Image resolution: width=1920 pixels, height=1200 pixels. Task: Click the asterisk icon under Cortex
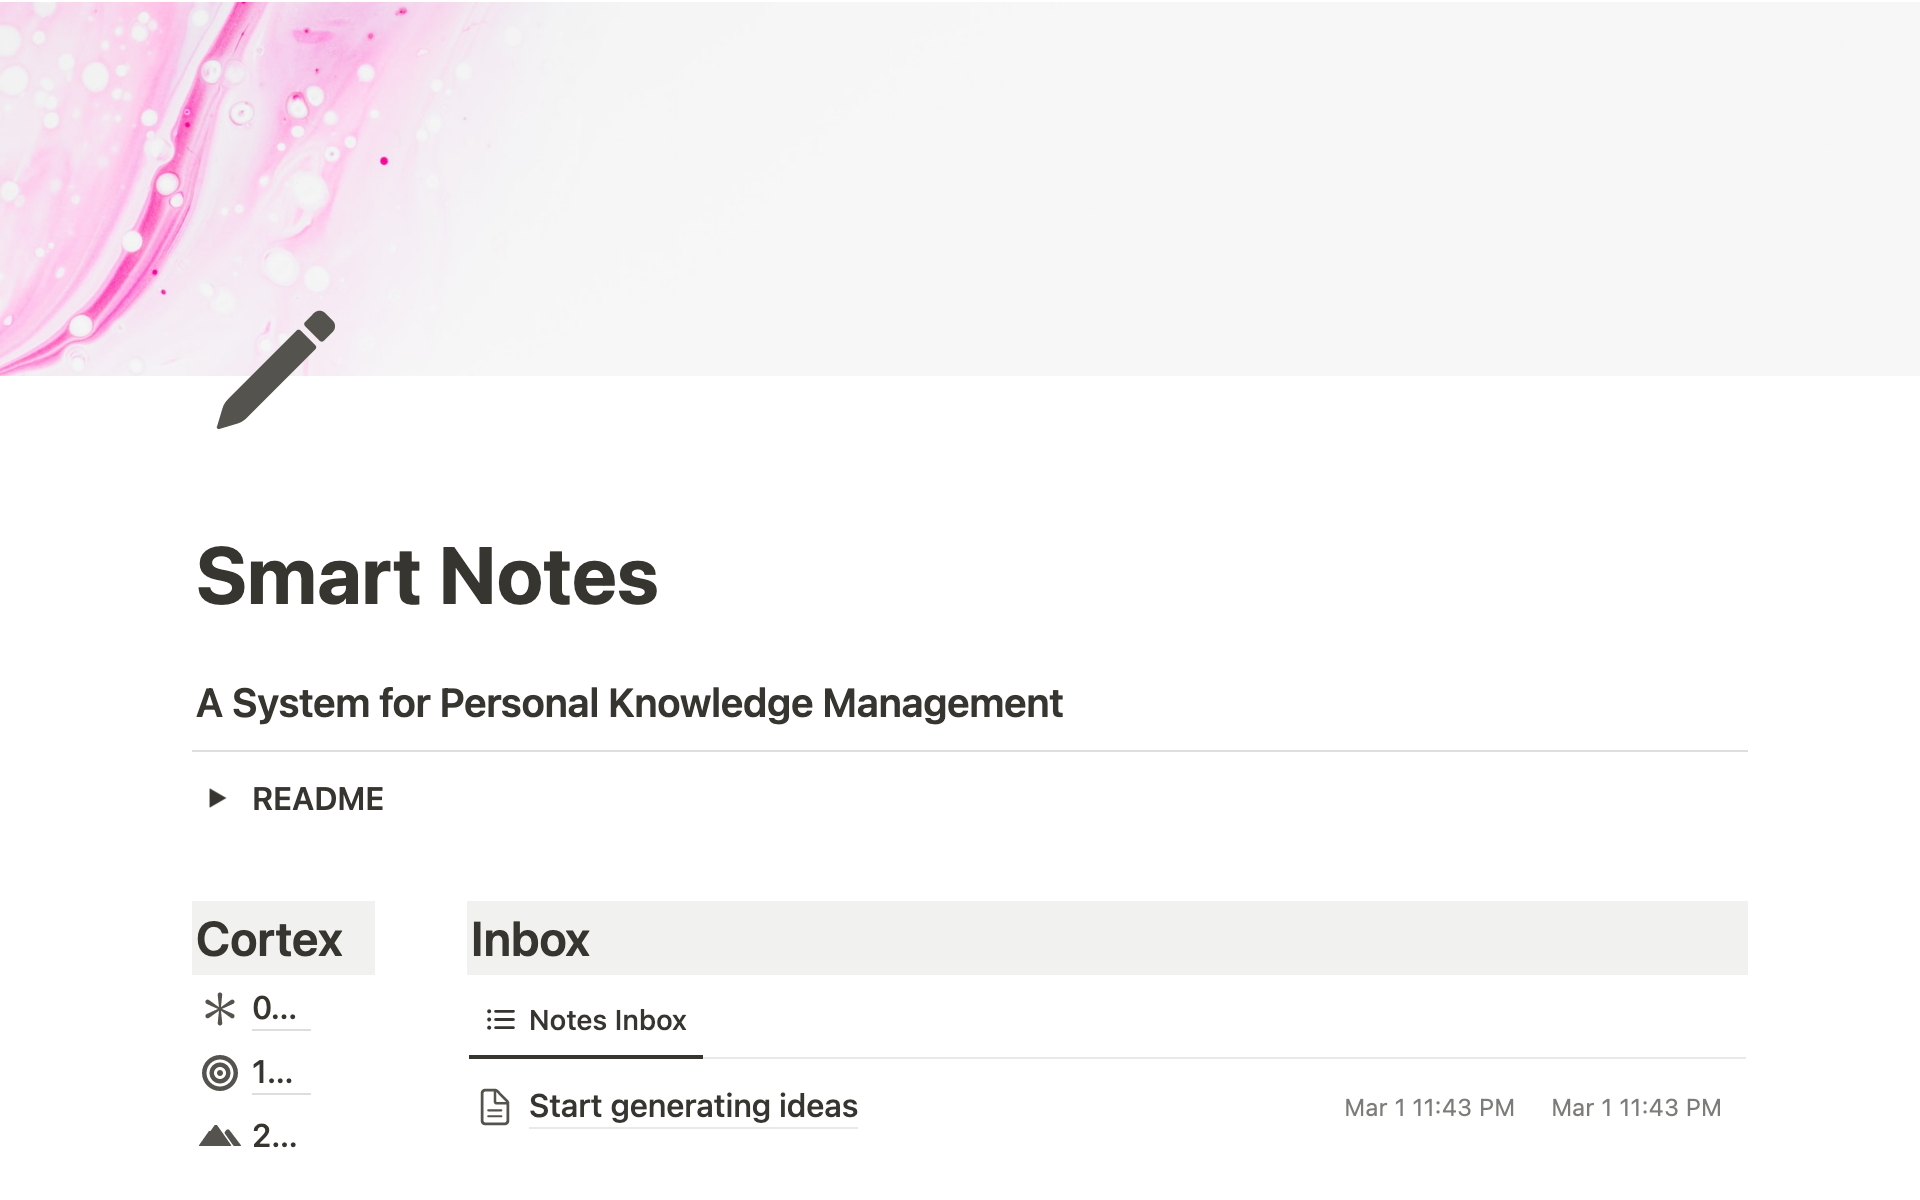point(219,1009)
